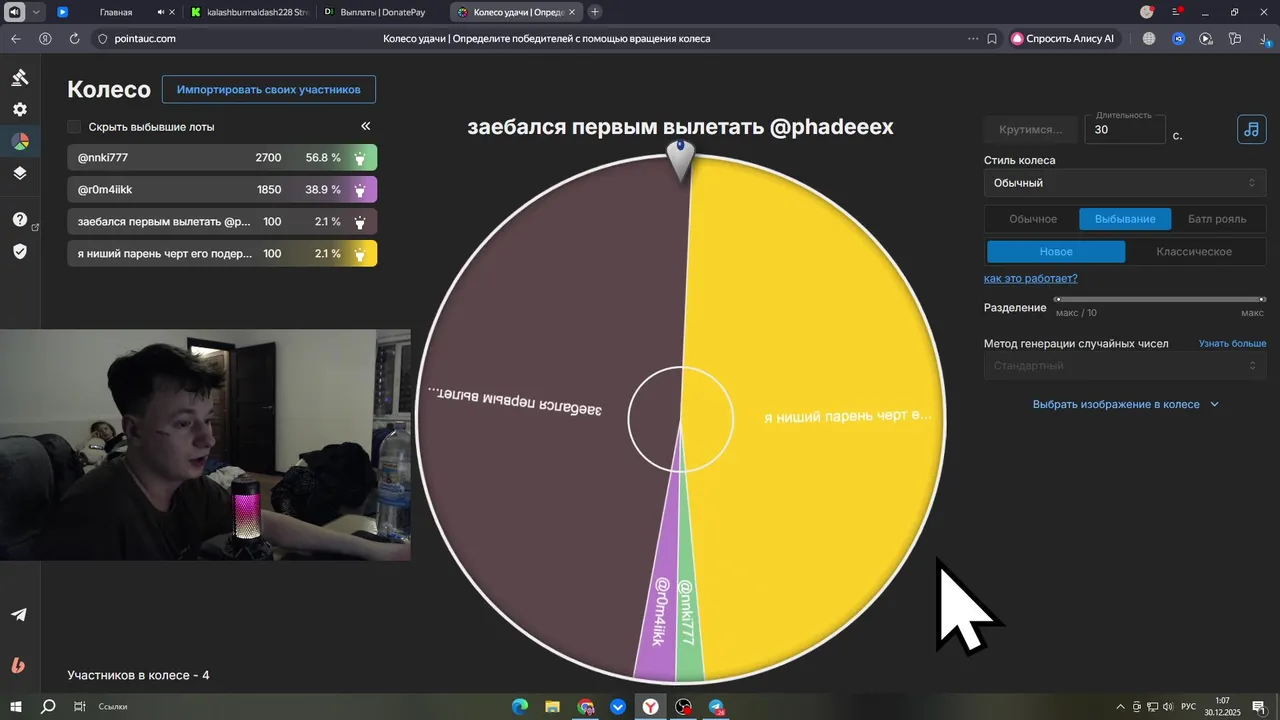Click the 'Длительность' field with 30
The width and height of the screenshot is (1280, 720).
1125,129
